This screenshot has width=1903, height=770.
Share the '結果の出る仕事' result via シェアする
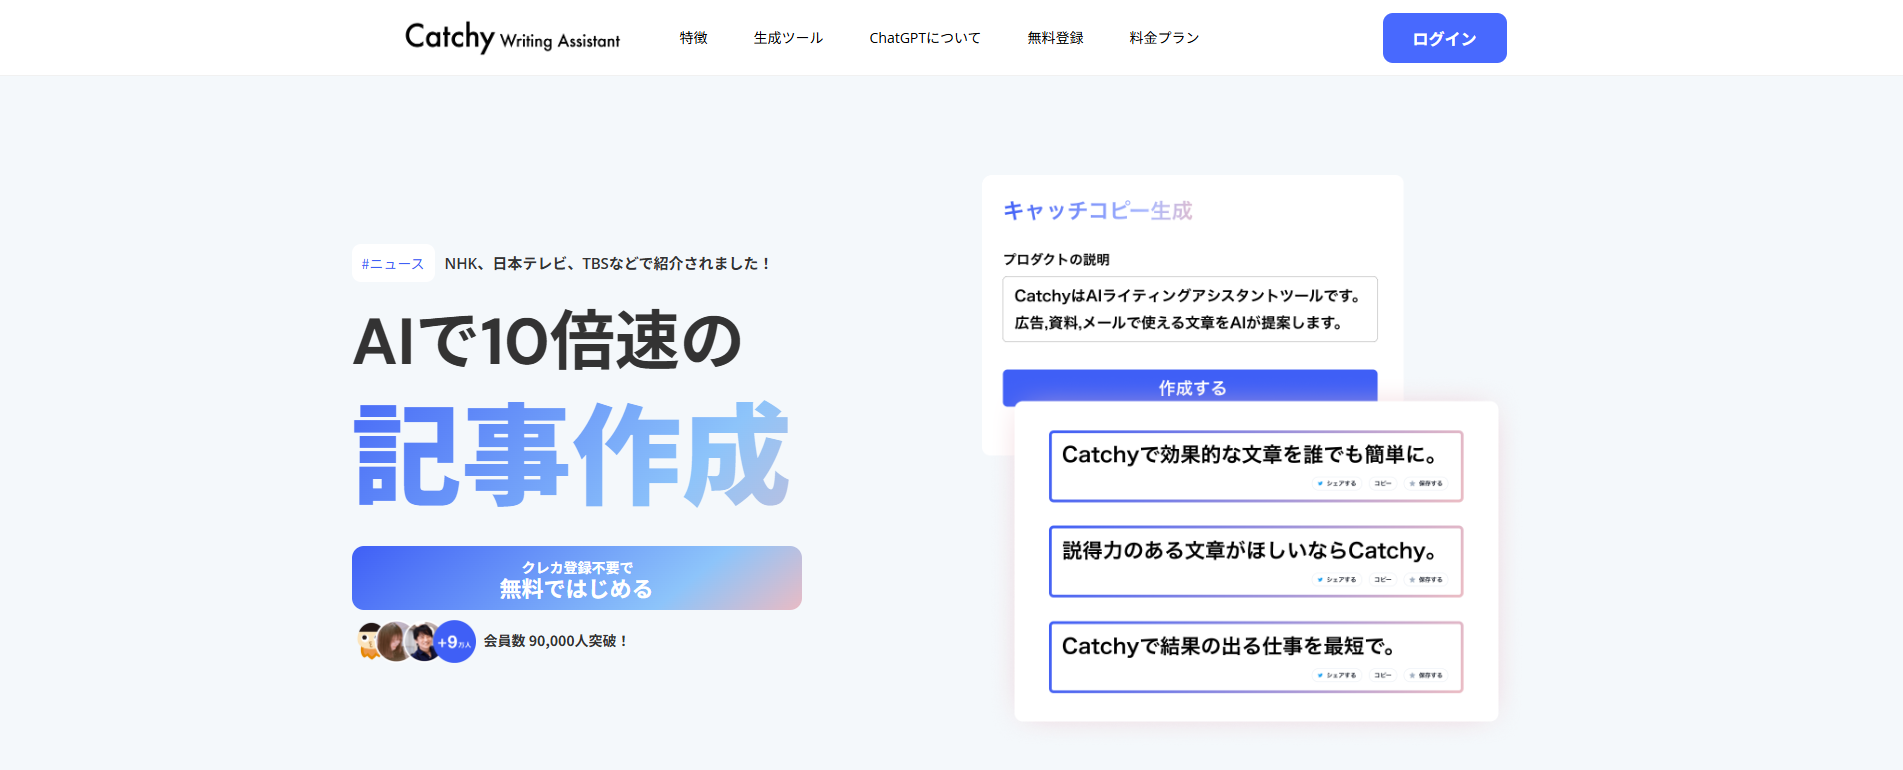pos(1337,675)
